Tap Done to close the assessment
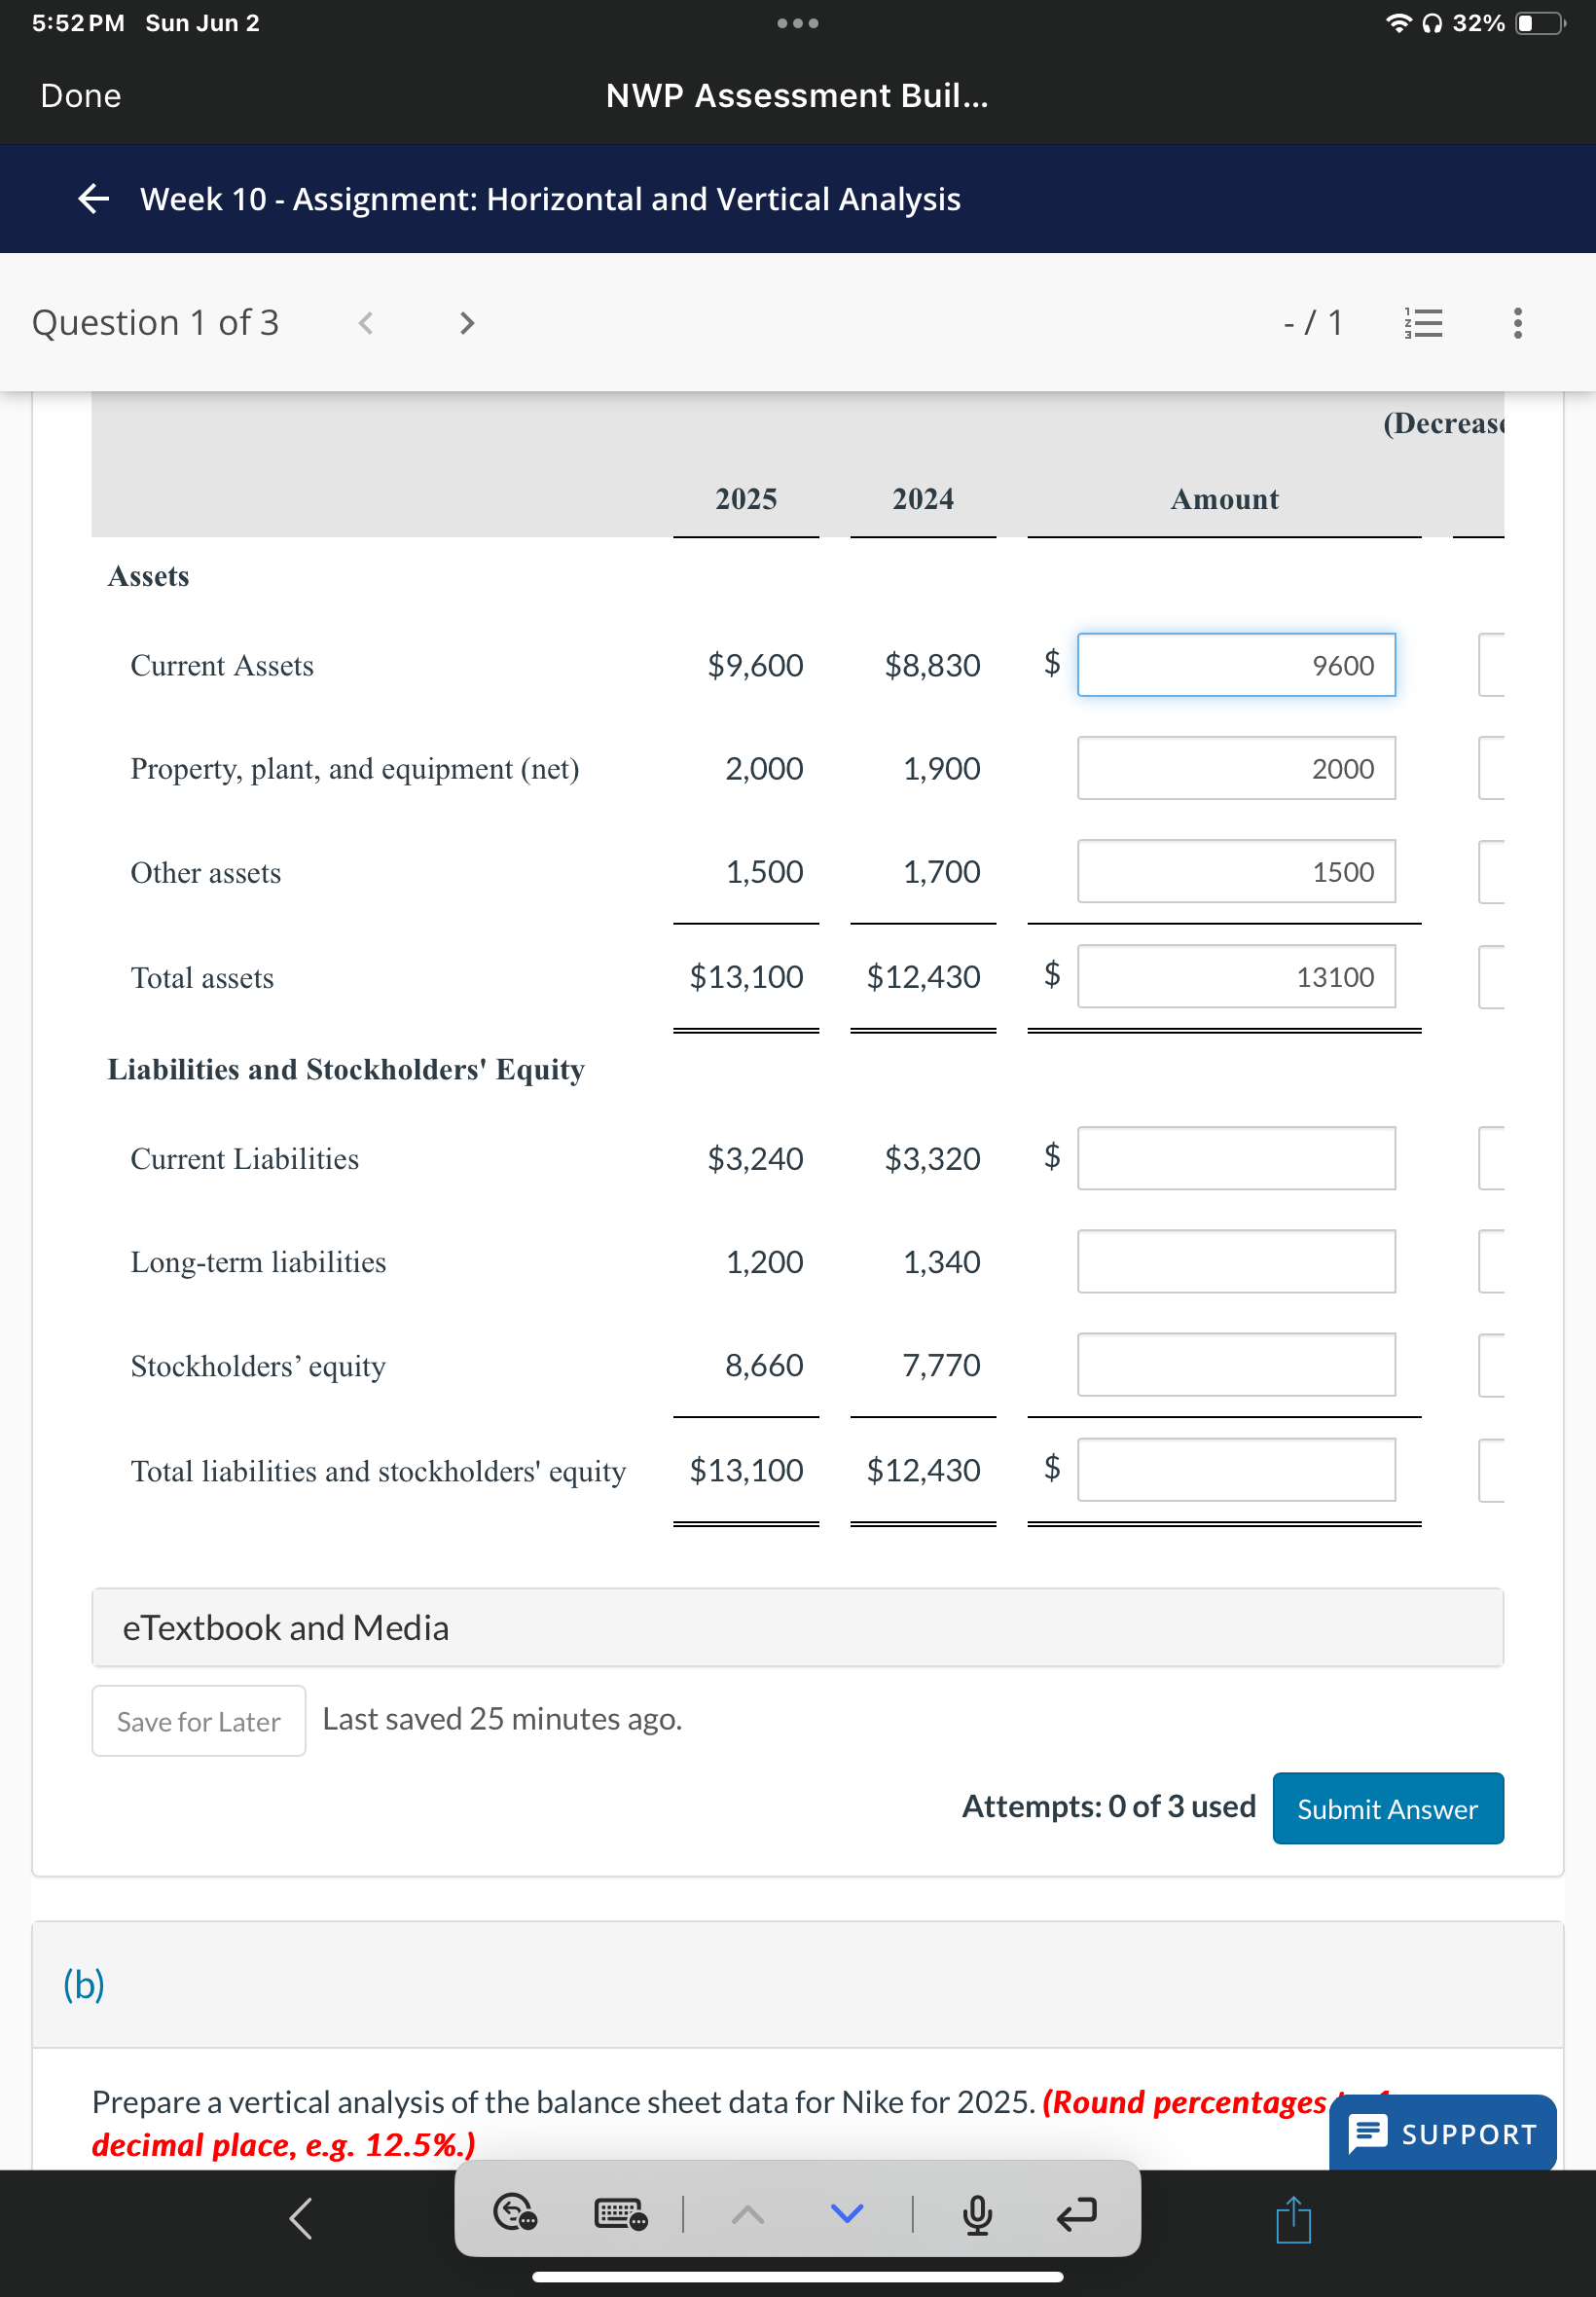The width and height of the screenshot is (1596, 2297). [x=81, y=96]
